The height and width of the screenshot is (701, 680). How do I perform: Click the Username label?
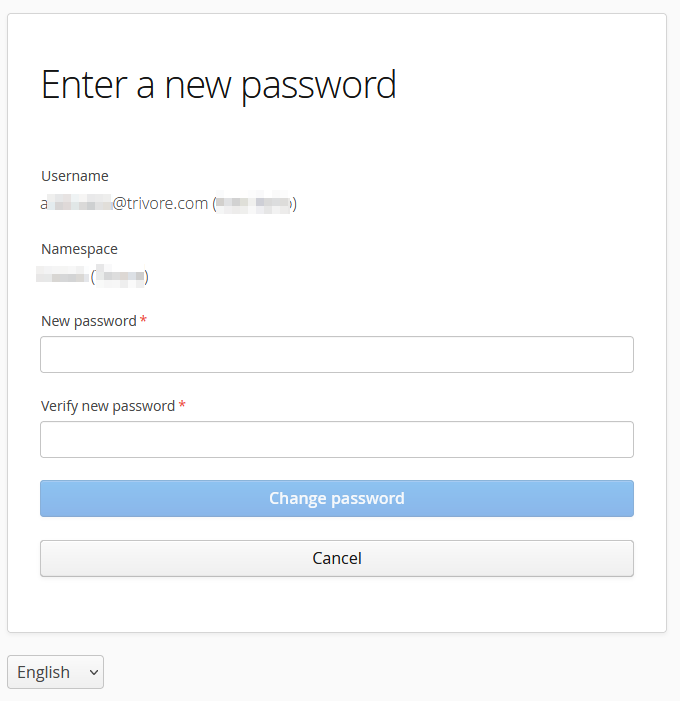[x=75, y=176]
